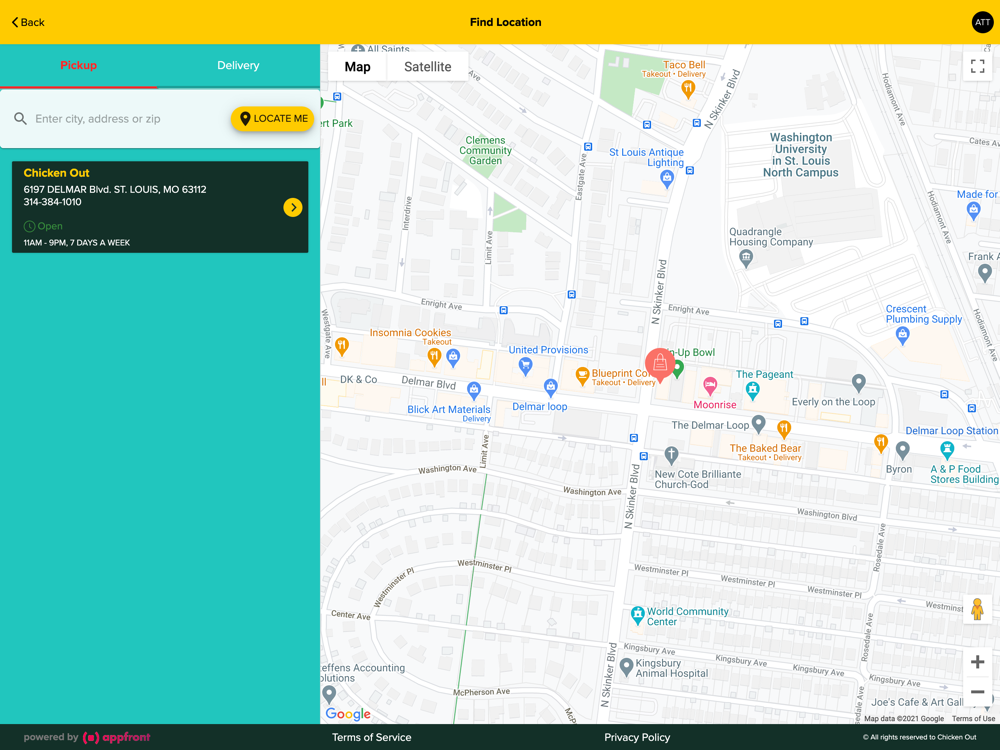Select the Chicken Out location title
1000x750 pixels.
(x=56, y=173)
